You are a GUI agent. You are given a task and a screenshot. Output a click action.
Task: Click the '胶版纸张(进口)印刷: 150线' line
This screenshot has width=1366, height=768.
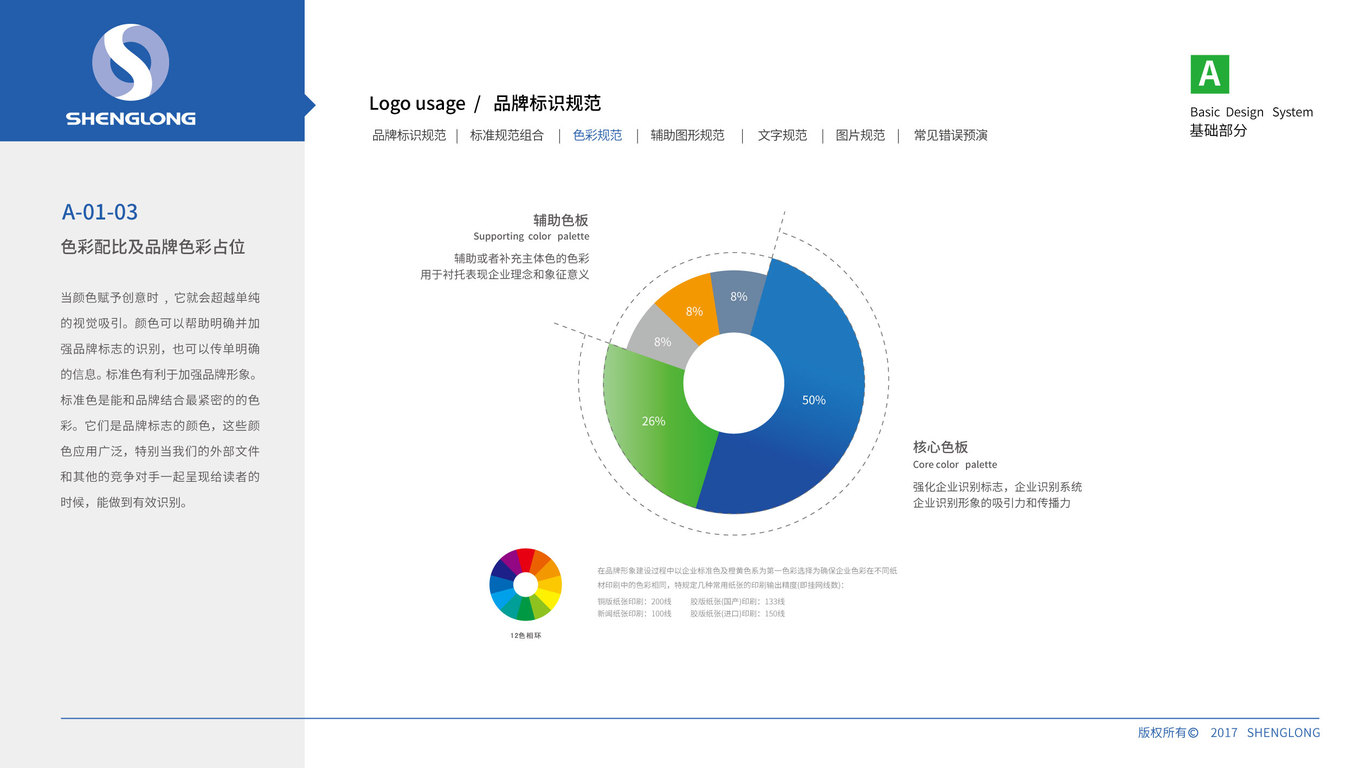pyautogui.click(x=737, y=613)
